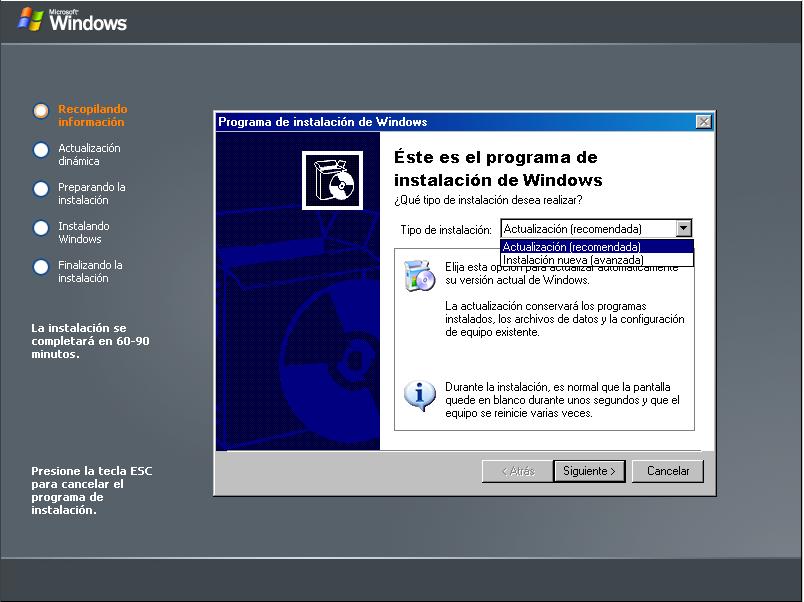Choose Instalación nueva (avanzada) option
Image resolution: width=804 pixels, height=602 pixels.
click(597, 260)
